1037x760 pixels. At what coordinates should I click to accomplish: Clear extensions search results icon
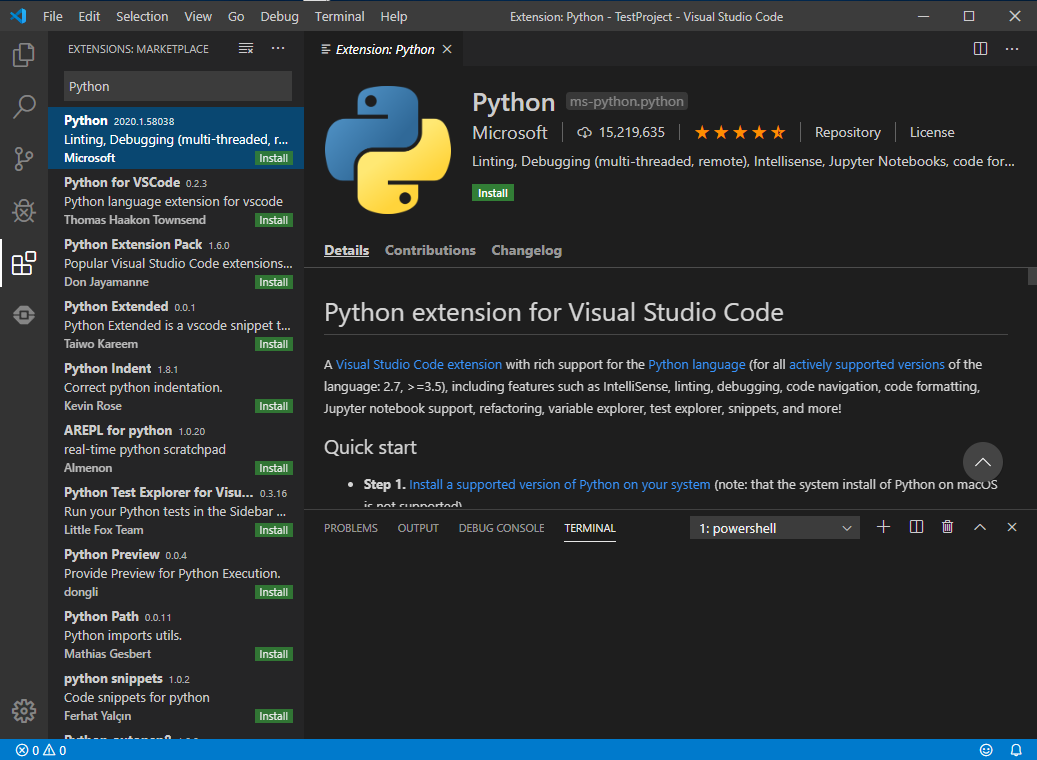(x=246, y=48)
